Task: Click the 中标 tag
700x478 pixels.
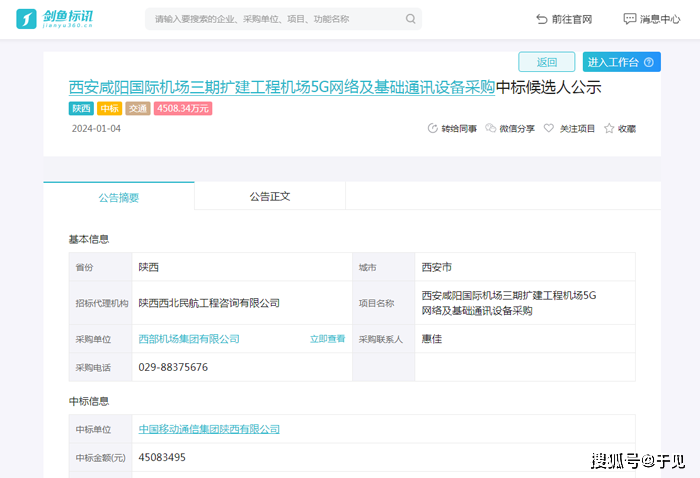Action: tap(109, 108)
